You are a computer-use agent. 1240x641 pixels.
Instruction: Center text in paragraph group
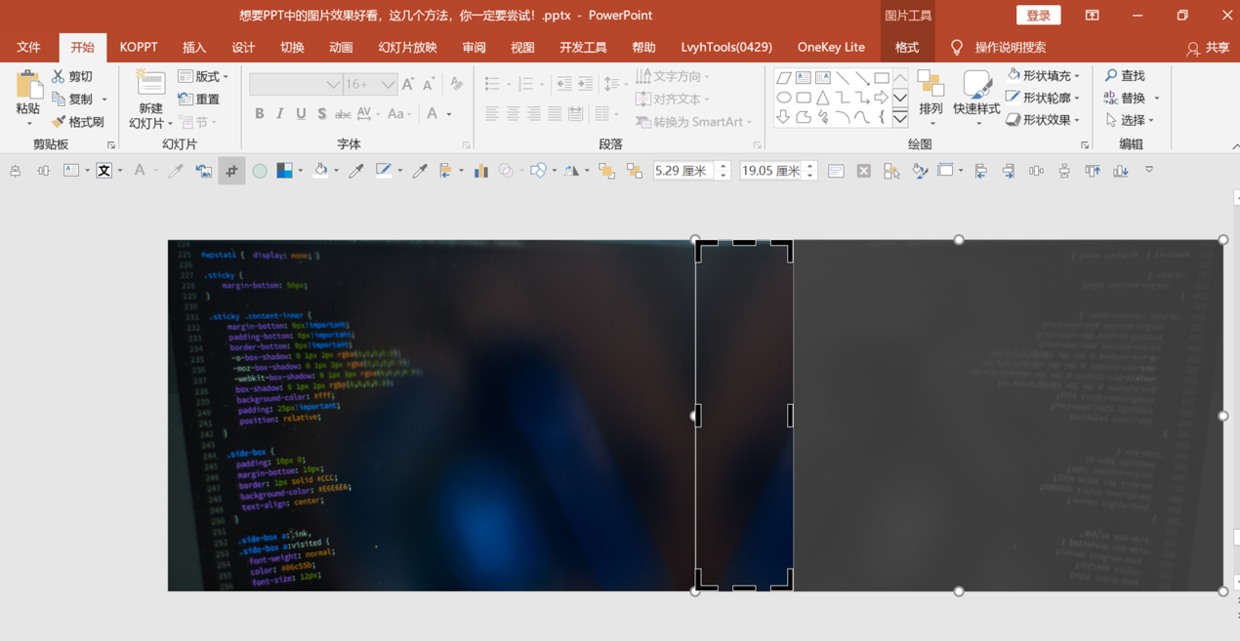[513, 114]
